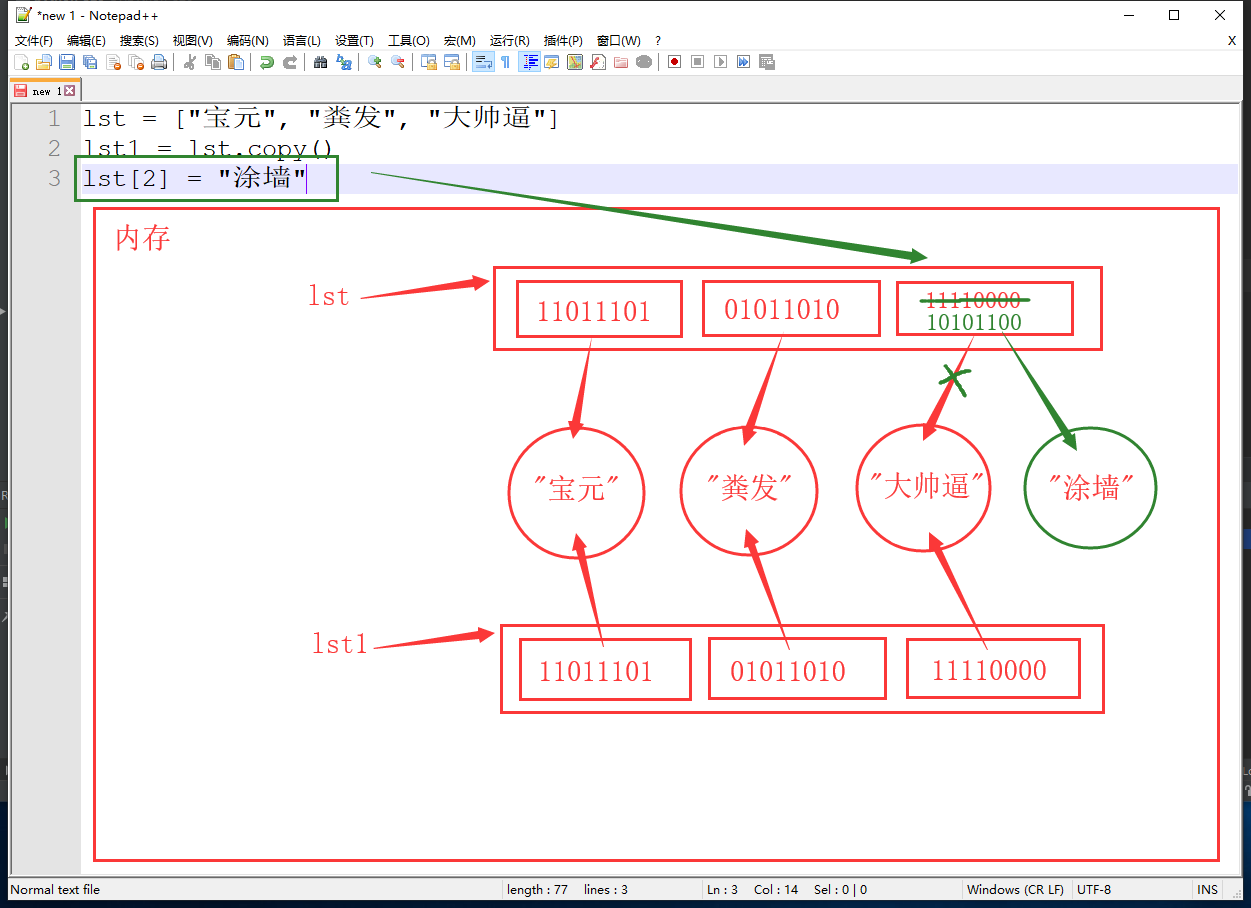Select the new 1 document tab
The width and height of the screenshot is (1251, 908).
43,90
